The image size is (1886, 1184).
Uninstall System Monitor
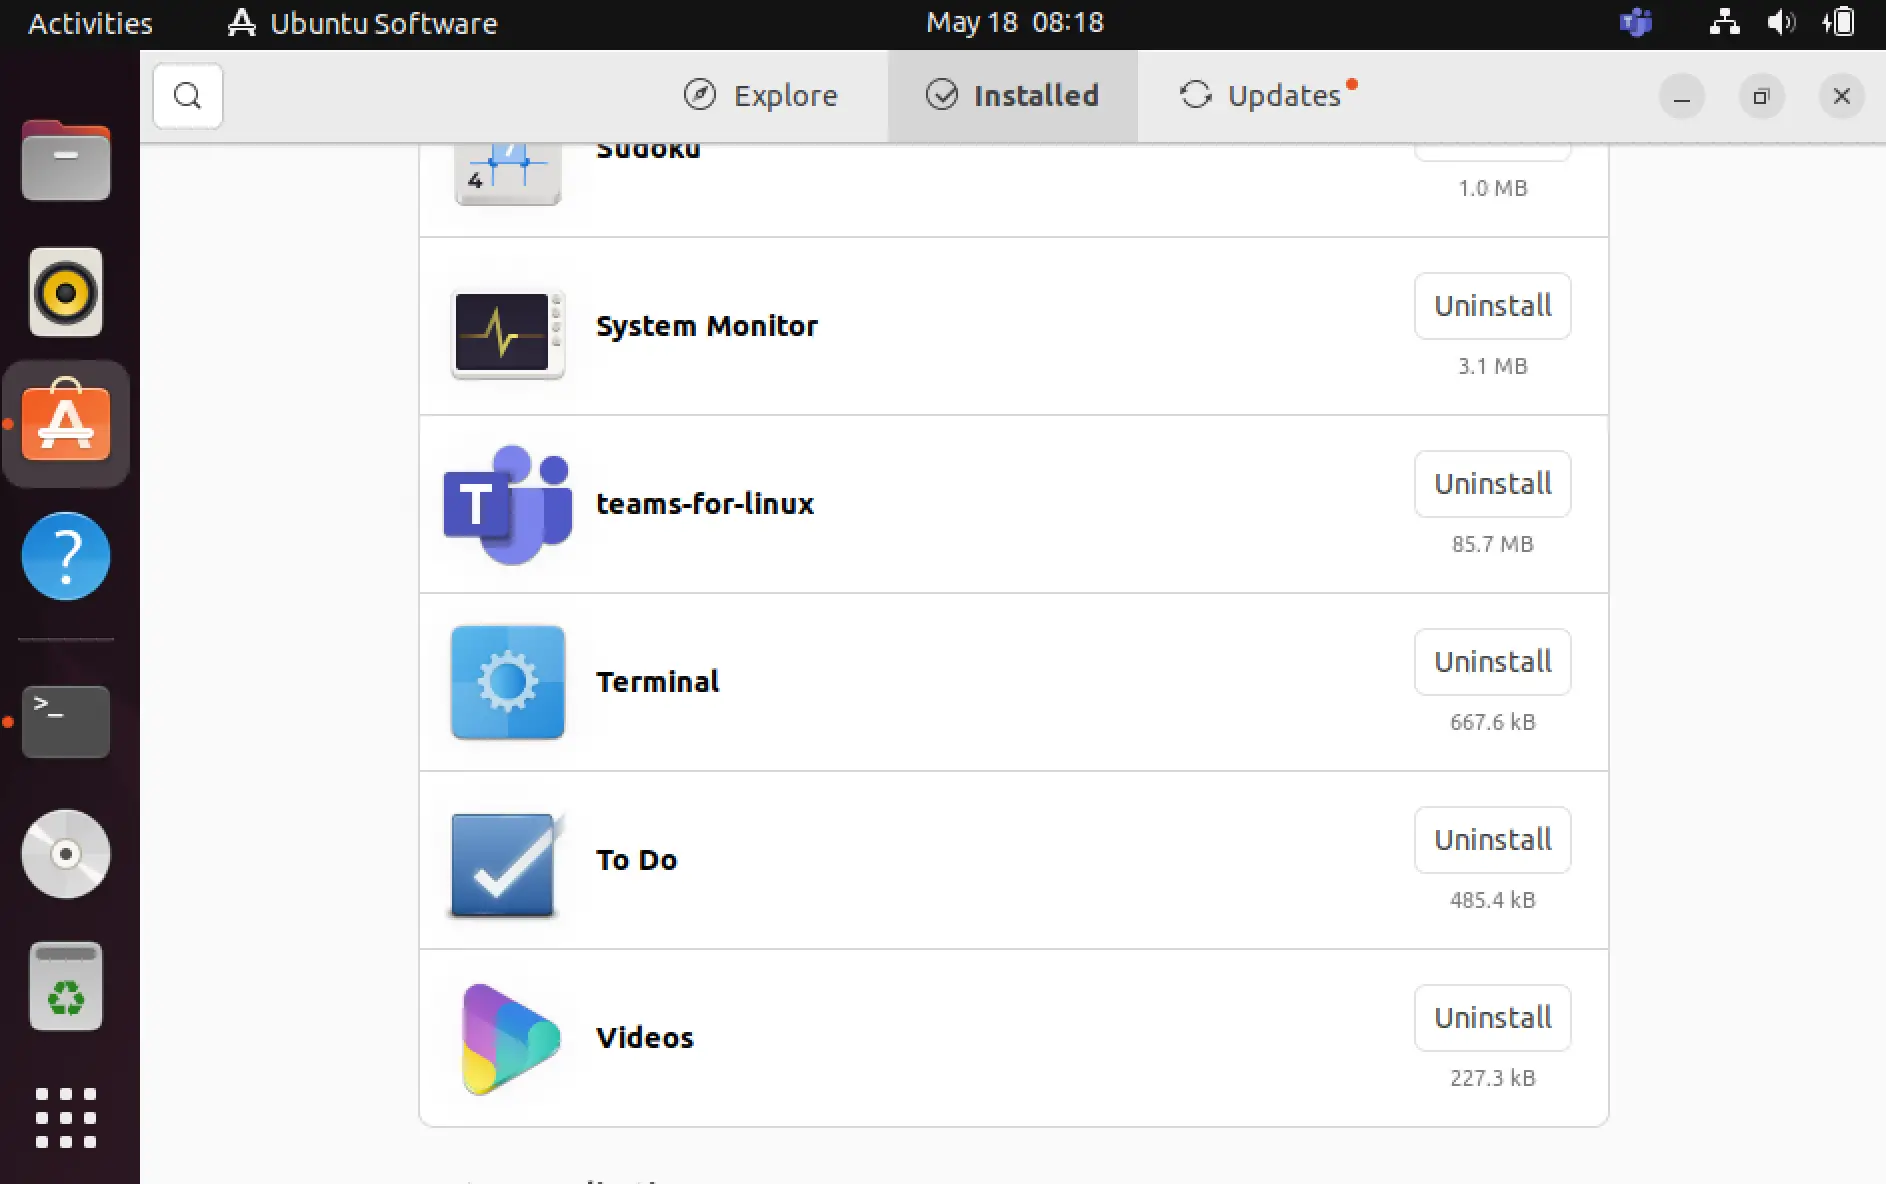tap(1492, 306)
